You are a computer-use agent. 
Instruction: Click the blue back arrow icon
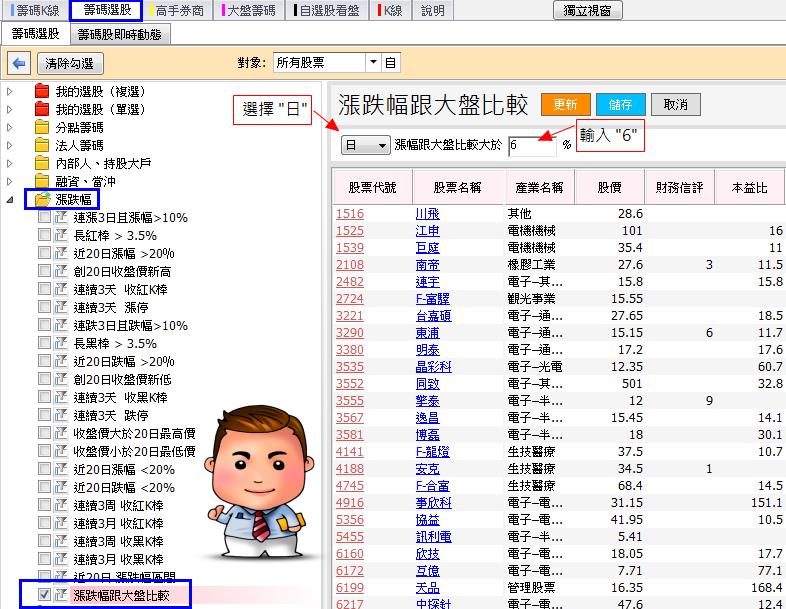click(19, 63)
